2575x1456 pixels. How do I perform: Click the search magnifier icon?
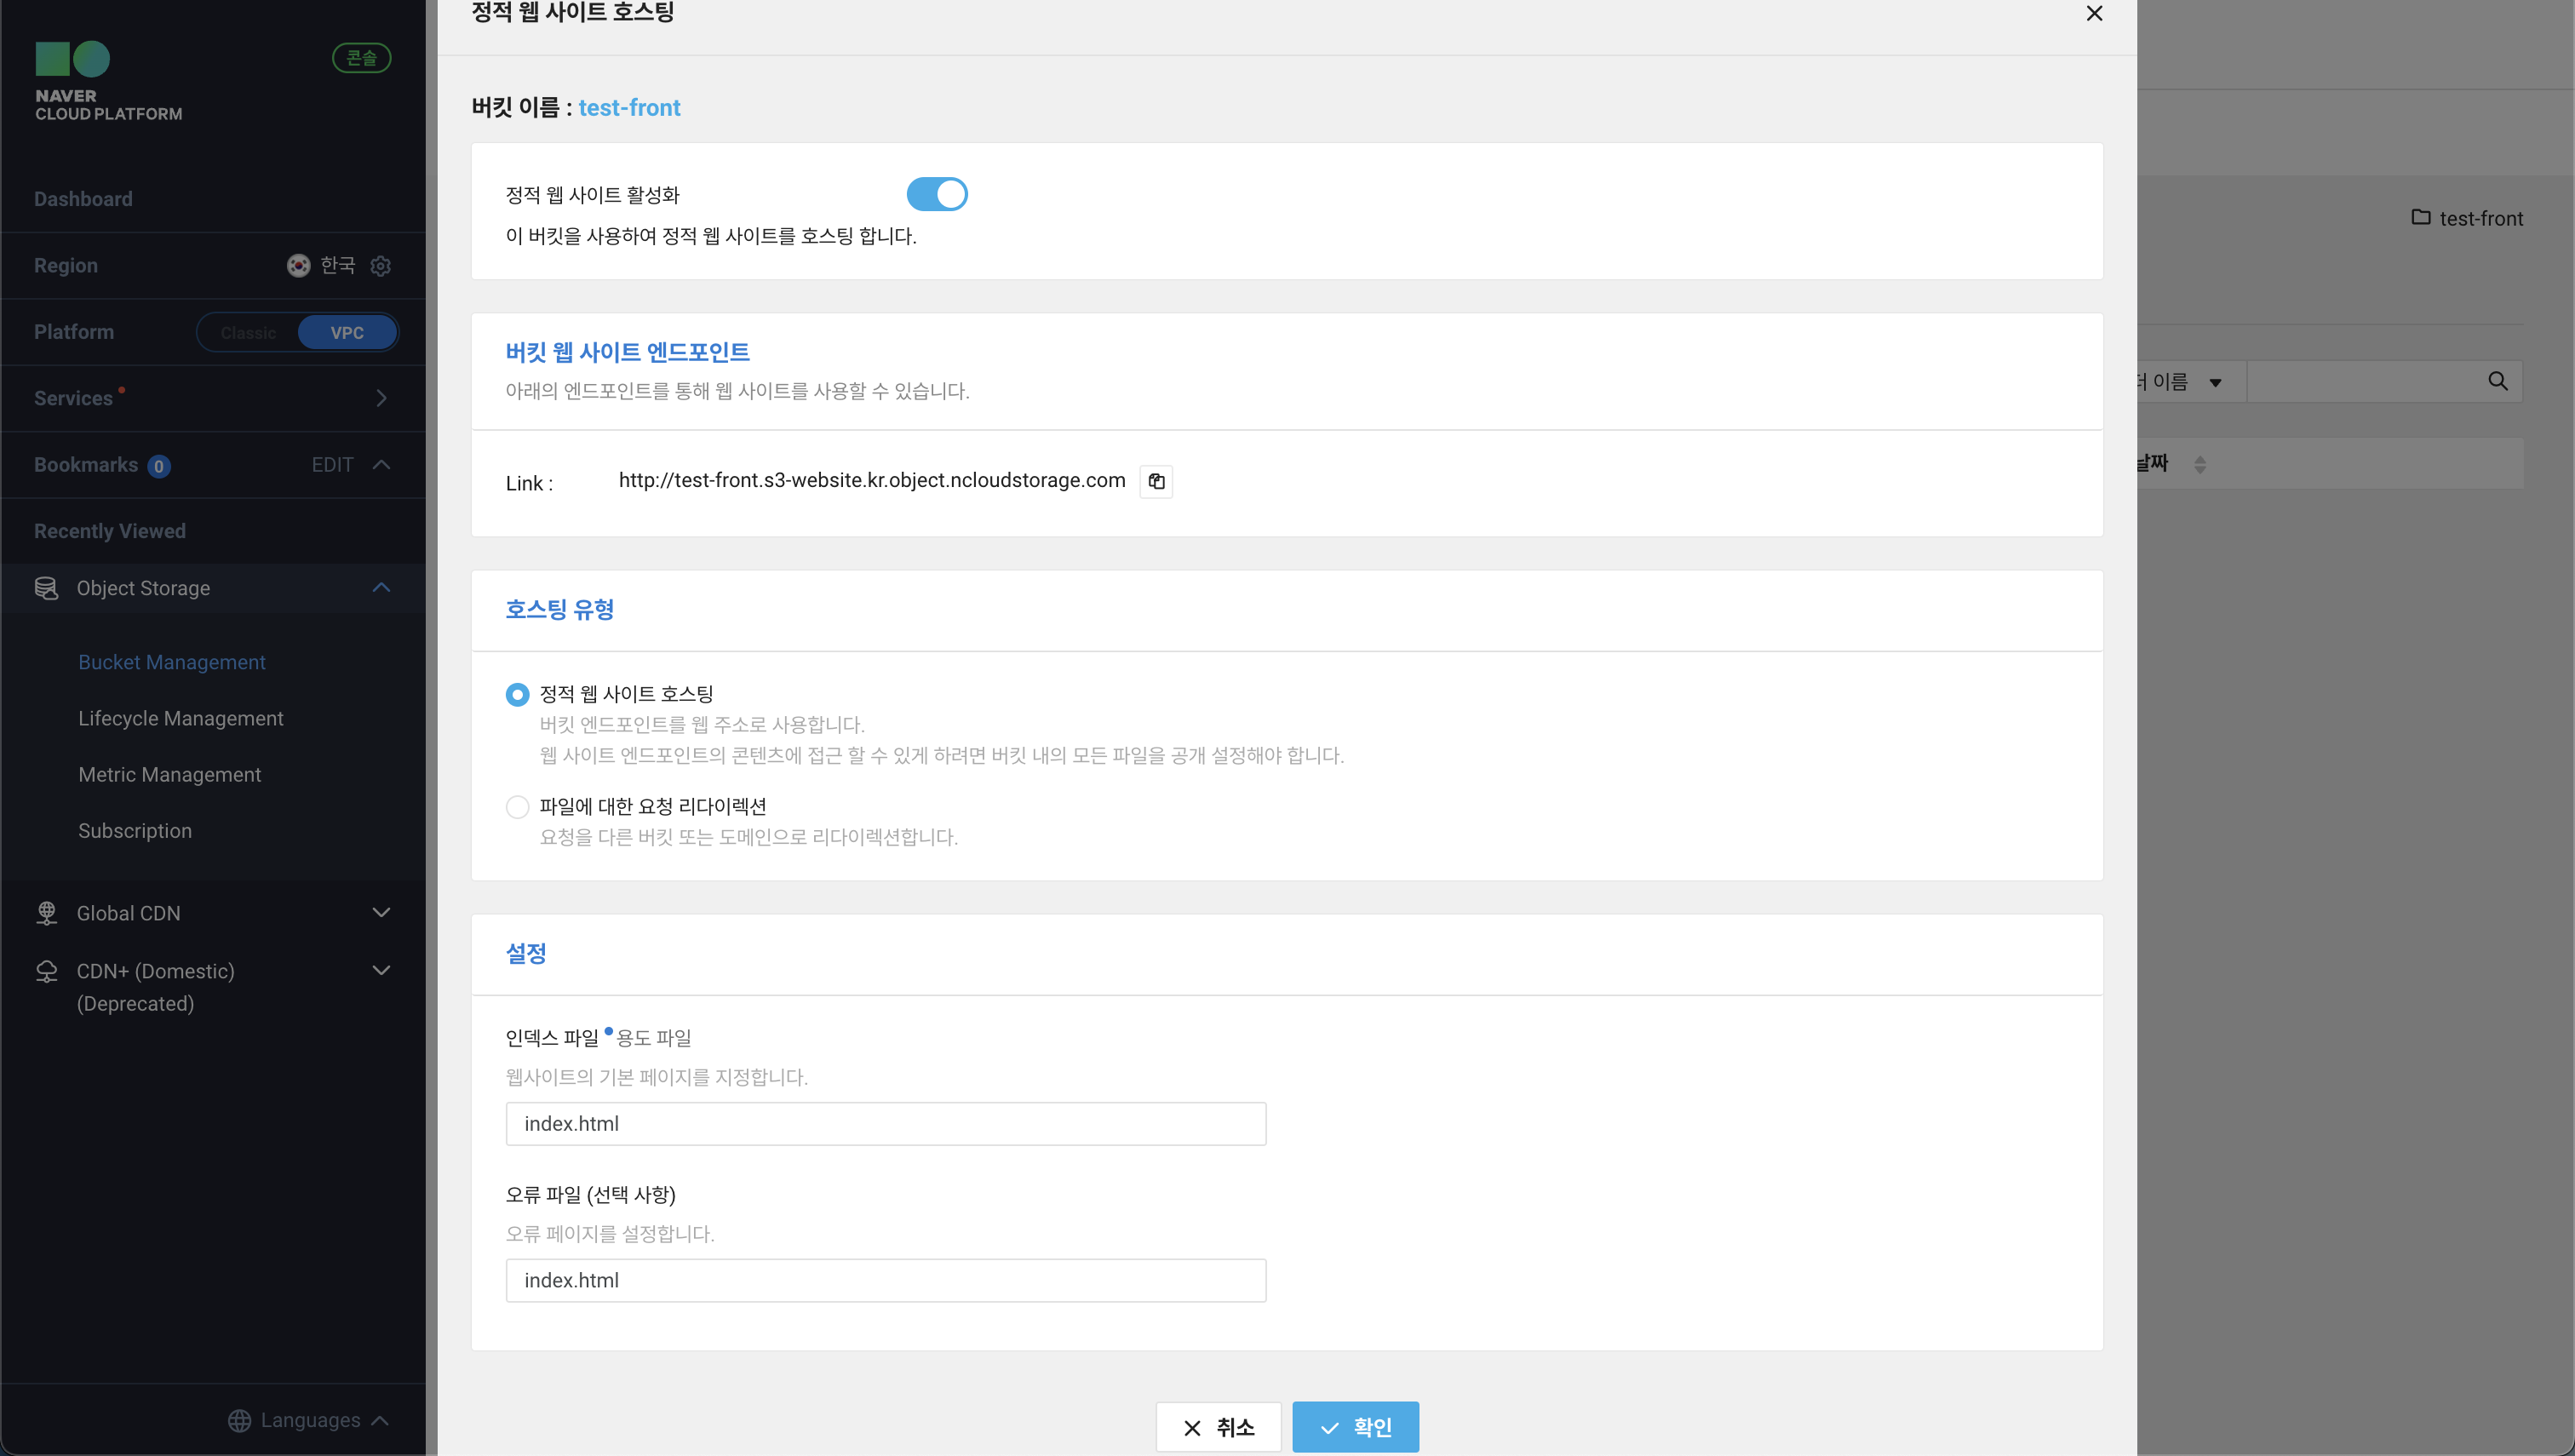pyautogui.click(x=2497, y=381)
